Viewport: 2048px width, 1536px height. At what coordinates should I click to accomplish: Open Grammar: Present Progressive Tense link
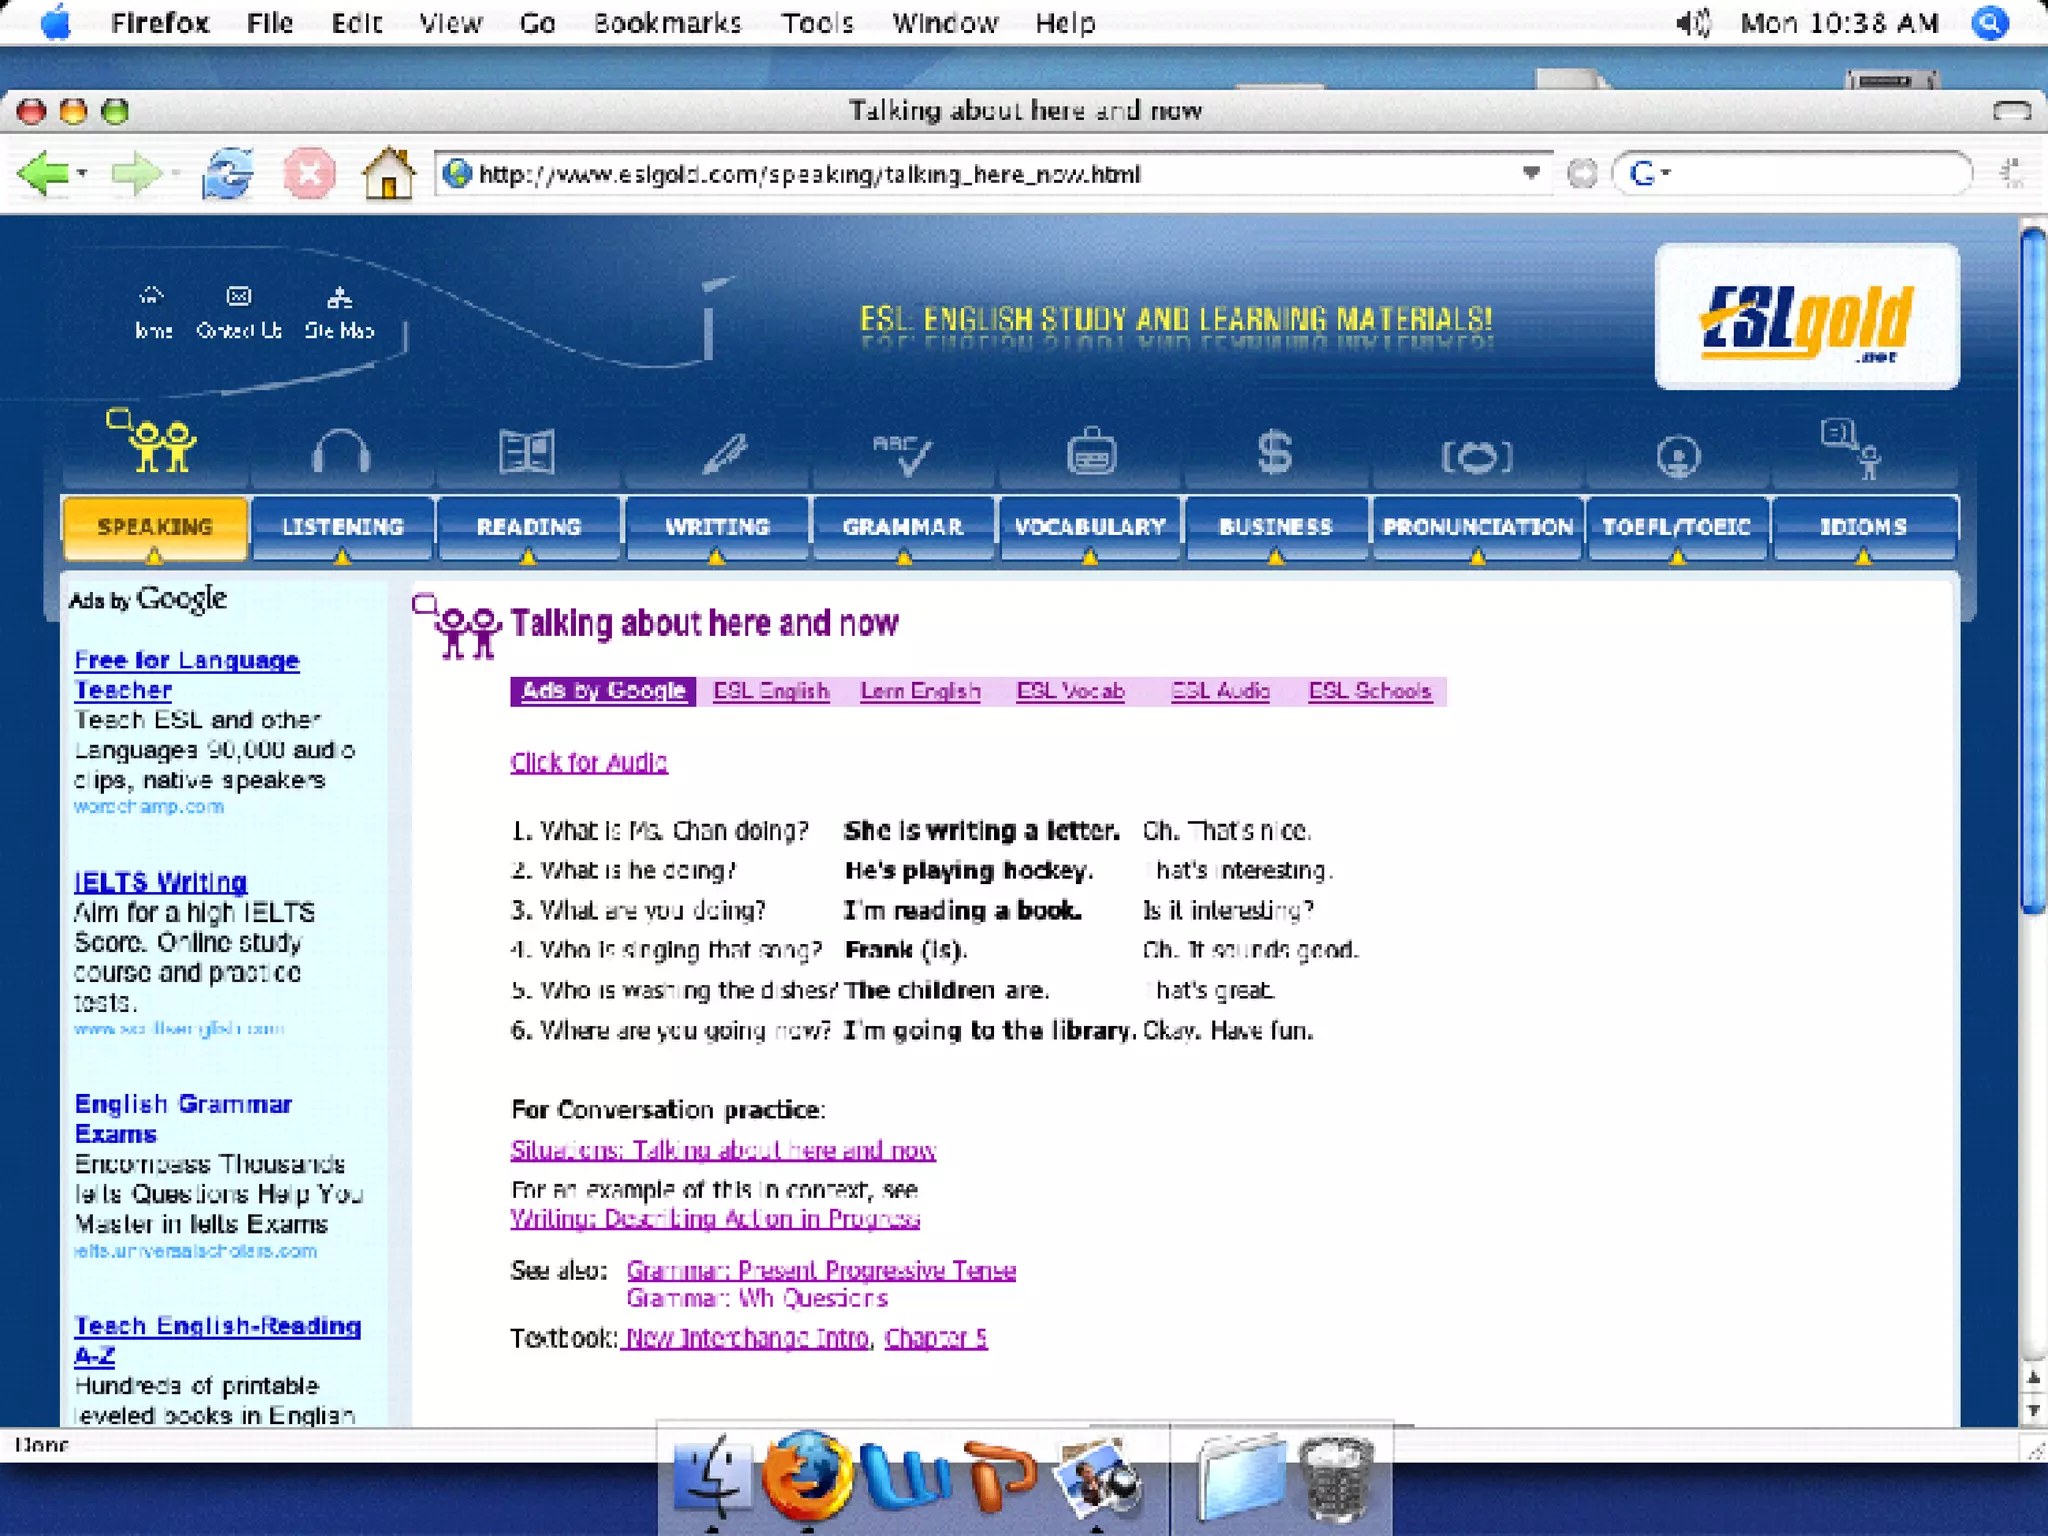tap(821, 1270)
